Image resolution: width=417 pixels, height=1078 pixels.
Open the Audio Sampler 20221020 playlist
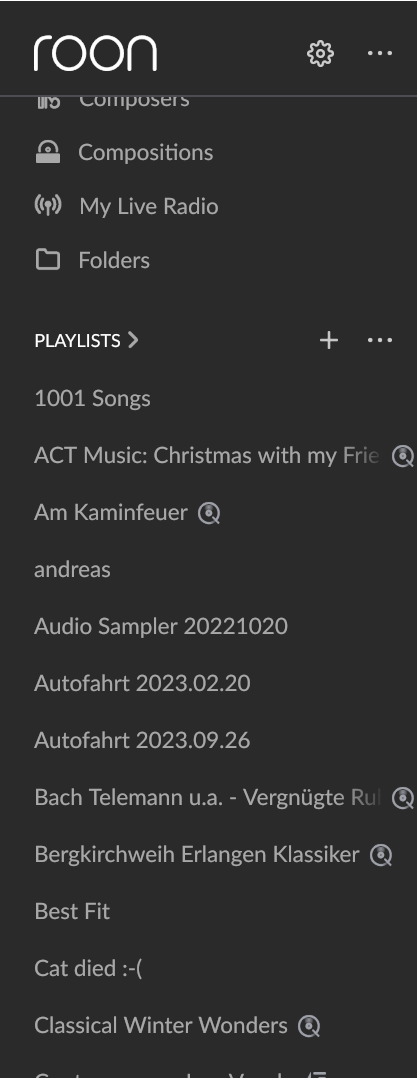pos(161,626)
